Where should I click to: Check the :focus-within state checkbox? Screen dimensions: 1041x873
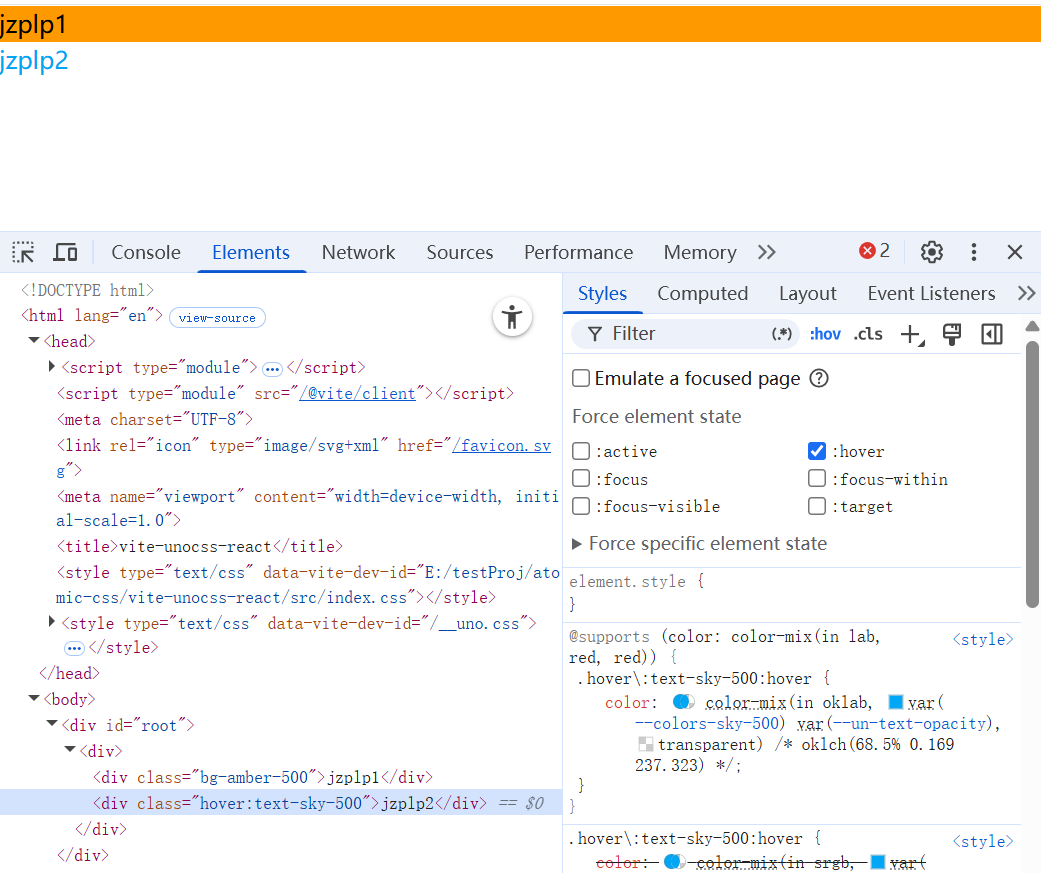tap(817, 479)
